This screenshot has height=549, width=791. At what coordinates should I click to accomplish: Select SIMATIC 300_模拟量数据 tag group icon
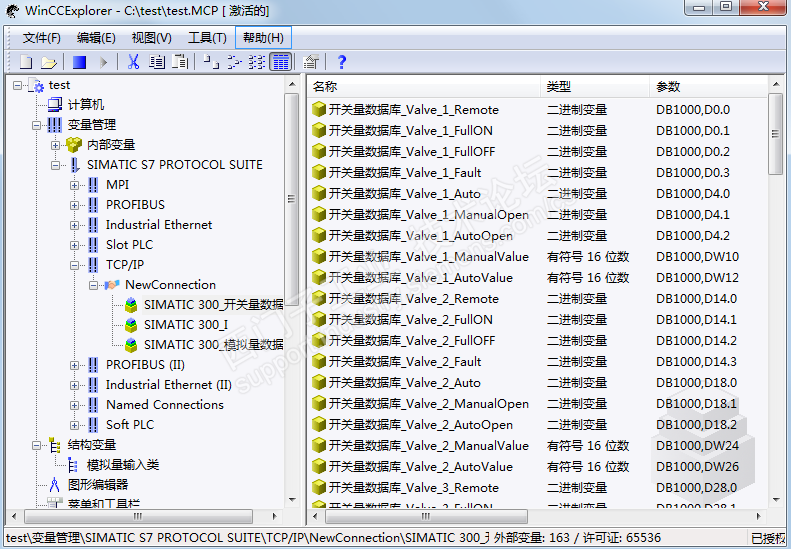pos(131,345)
